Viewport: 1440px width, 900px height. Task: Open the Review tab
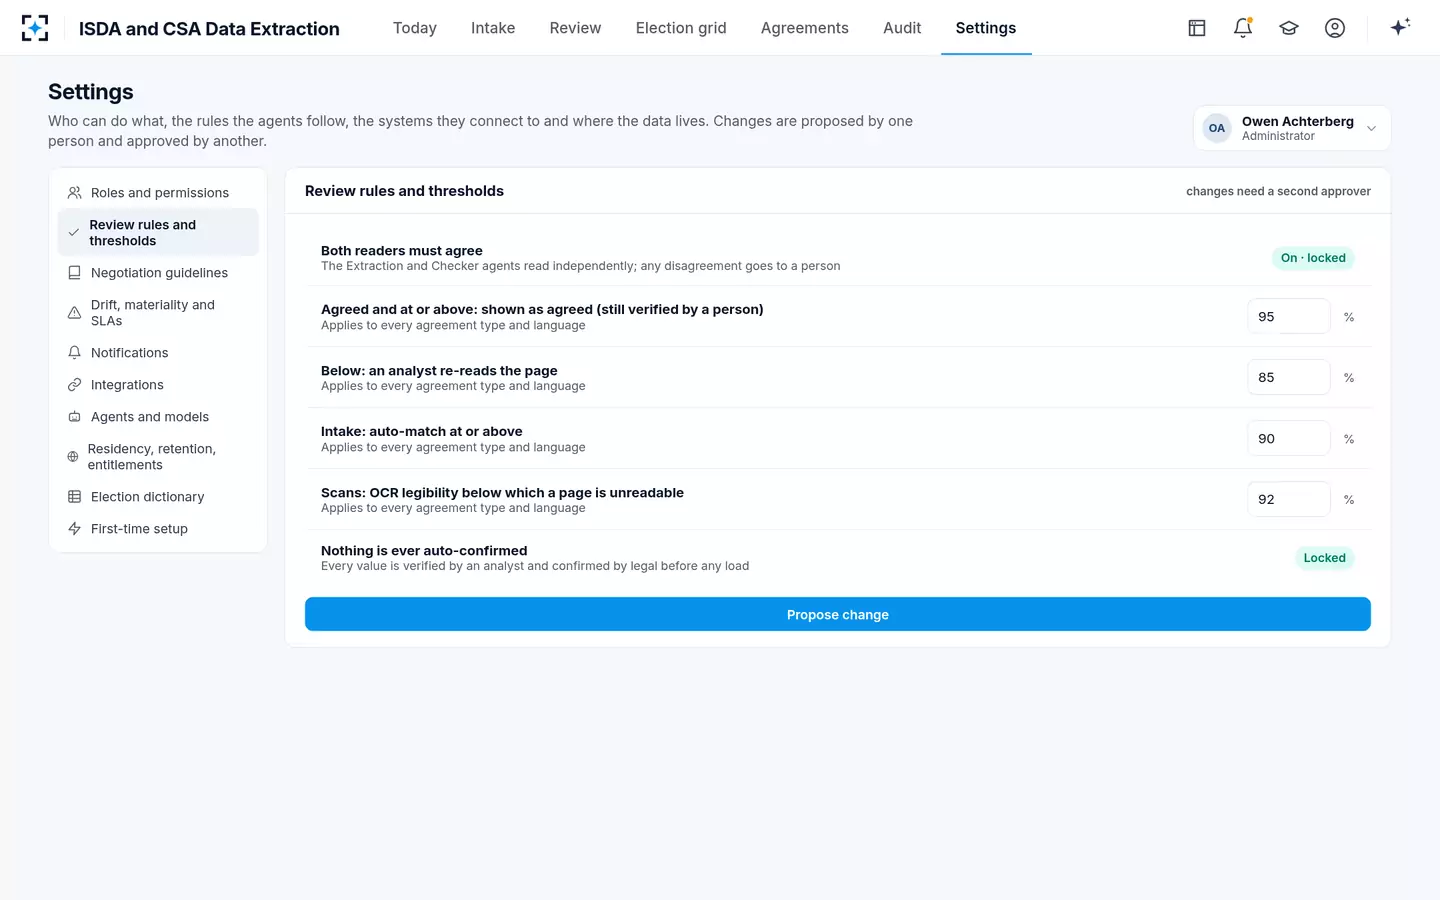(575, 28)
